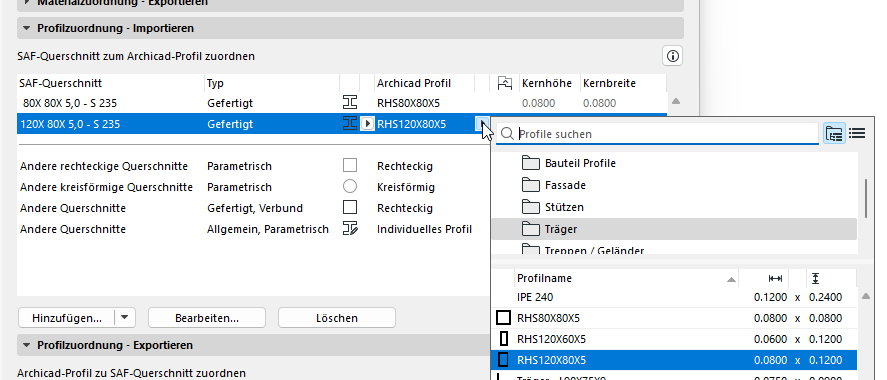Click the search magnifier icon
Image resolution: width=887 pixels, height=380 pixels.
[507, 134]
